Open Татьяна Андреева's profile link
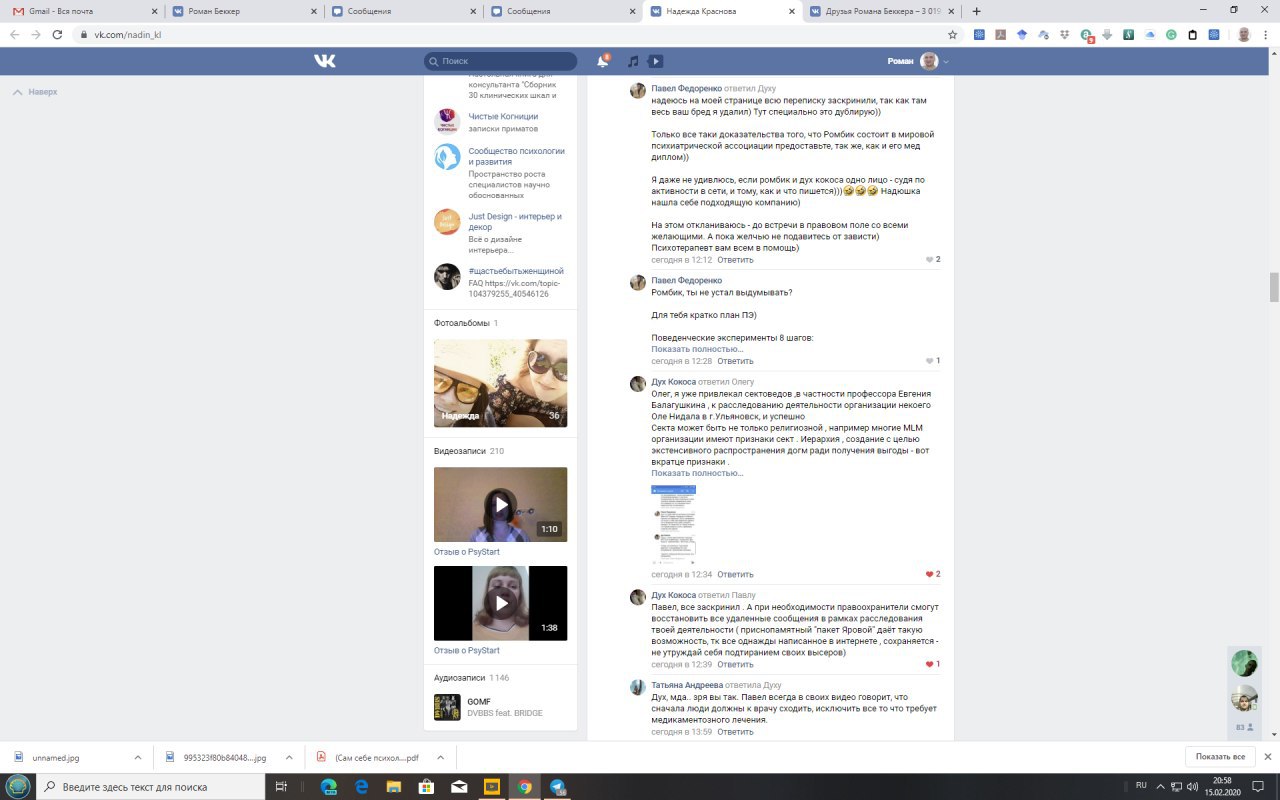 click(687, 685)
